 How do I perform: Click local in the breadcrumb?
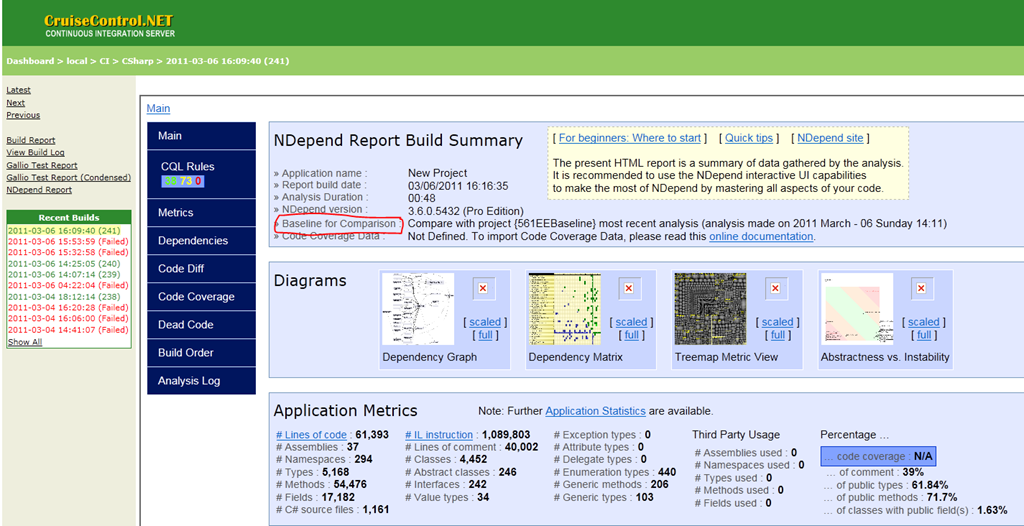pyautogui.click(x=77, y=61)
